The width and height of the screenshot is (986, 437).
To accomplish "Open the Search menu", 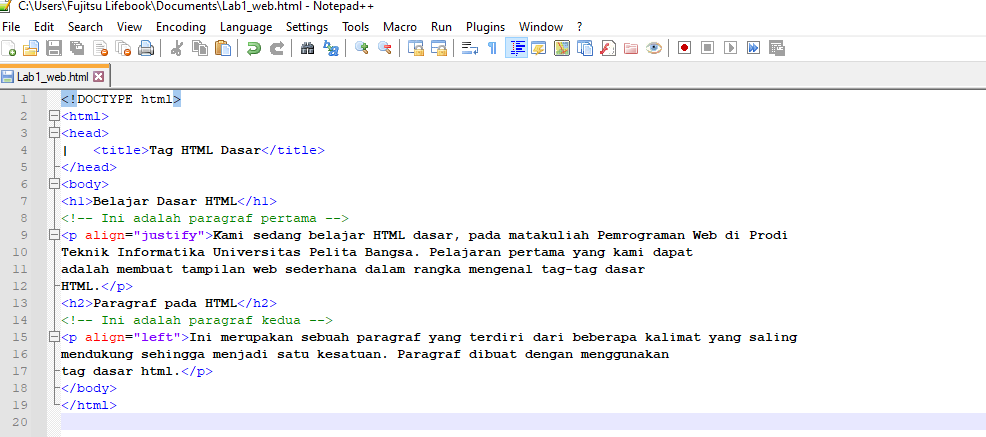I will pos(86,27).
